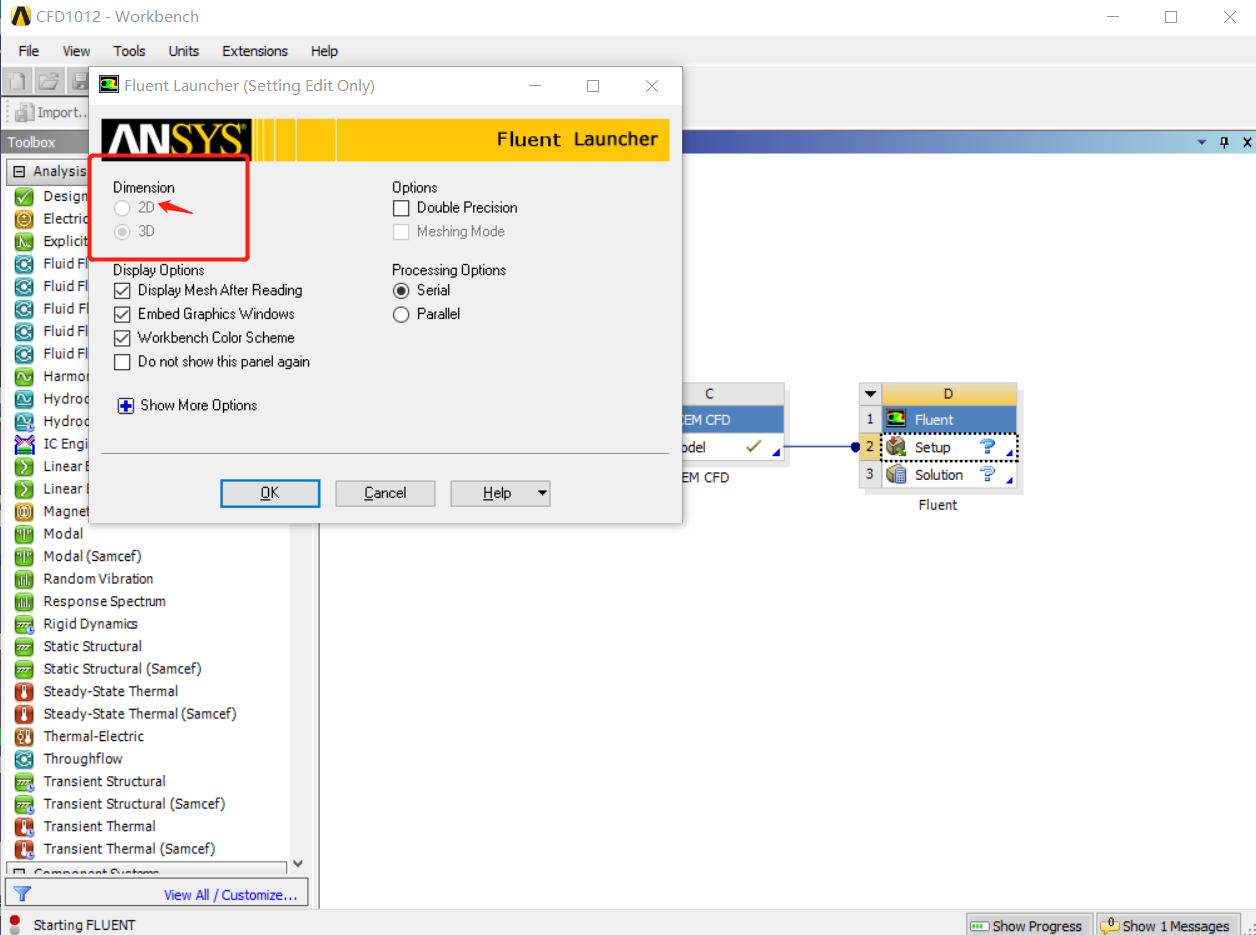
Task: Select Parallel processing option
Action: (401, 314)
